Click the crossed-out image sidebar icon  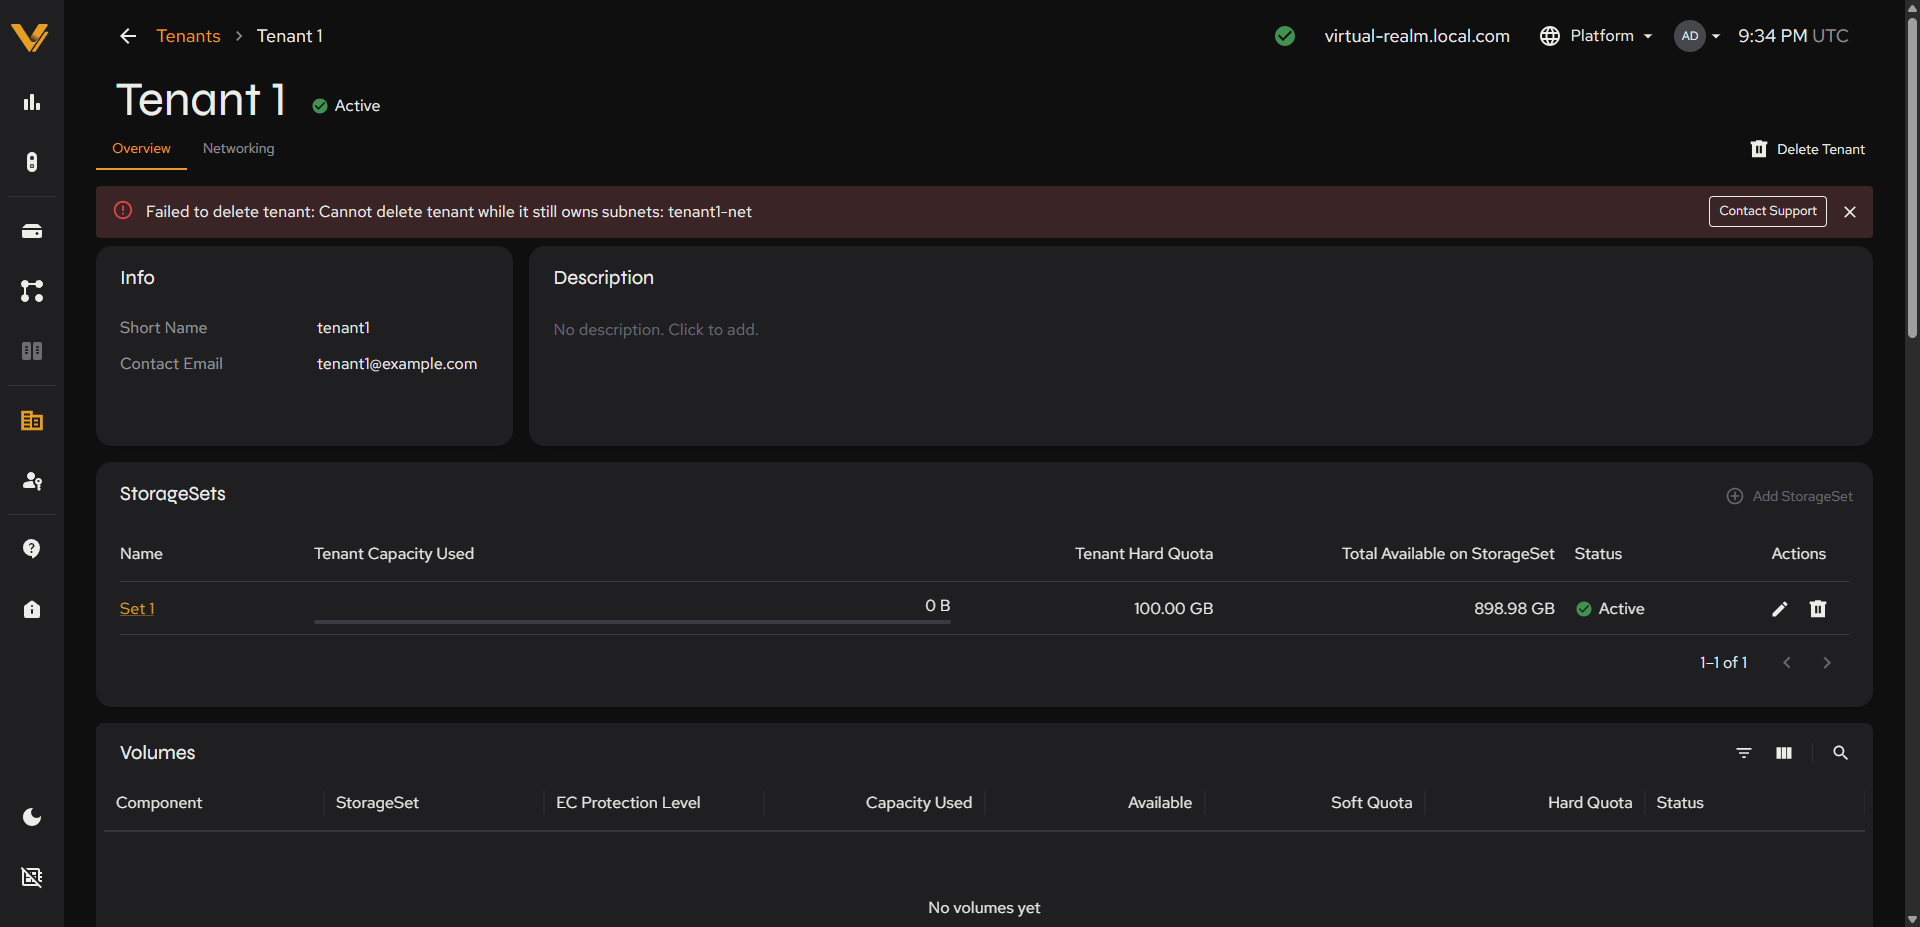click(32, 877)
